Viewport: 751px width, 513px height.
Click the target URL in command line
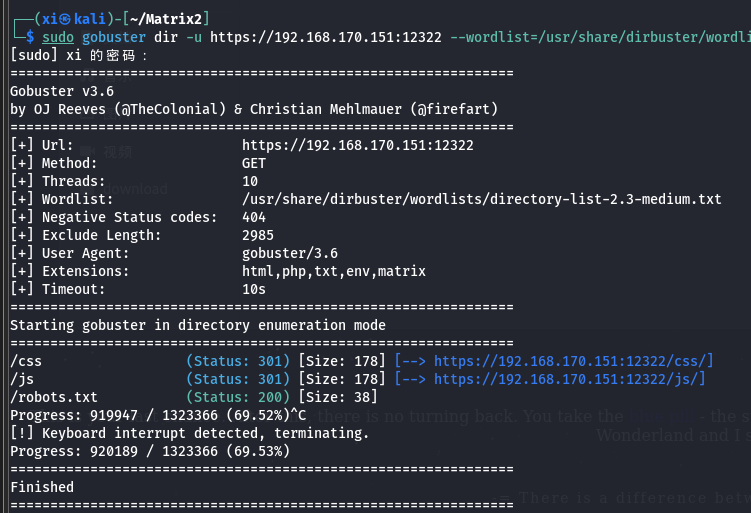(326, 37)
